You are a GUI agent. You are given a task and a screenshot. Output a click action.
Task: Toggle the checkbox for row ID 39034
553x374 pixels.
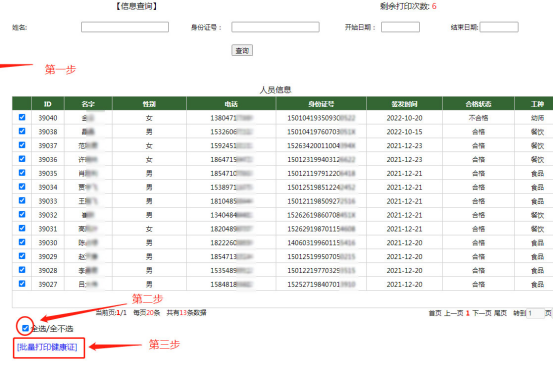(22, 187)
